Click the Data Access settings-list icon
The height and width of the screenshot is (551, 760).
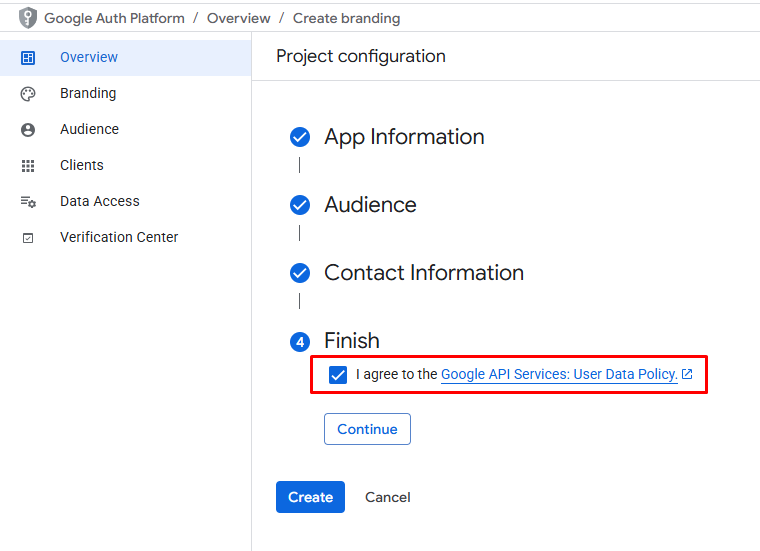tap(28, 202)
